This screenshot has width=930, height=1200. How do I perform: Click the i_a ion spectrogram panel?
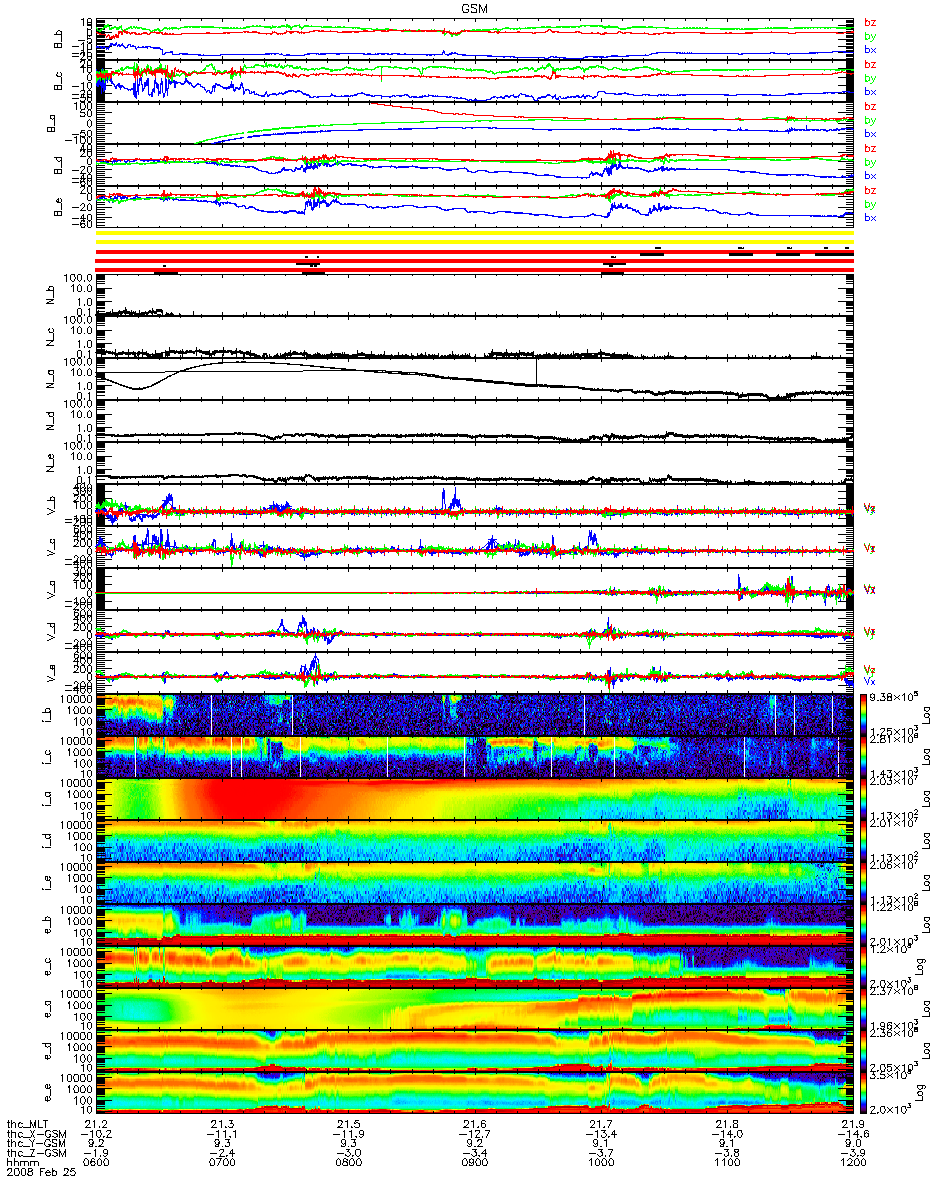pyautogui.click(x=474, y=799)
